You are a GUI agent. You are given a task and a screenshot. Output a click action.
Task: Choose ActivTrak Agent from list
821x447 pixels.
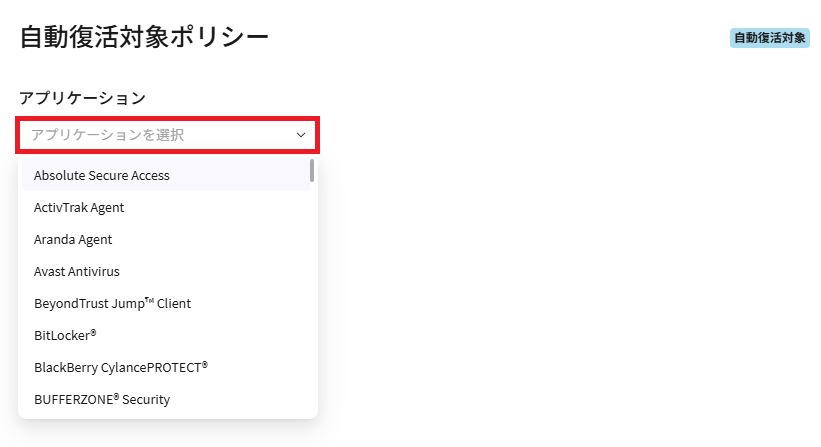[x=79, y=208]
